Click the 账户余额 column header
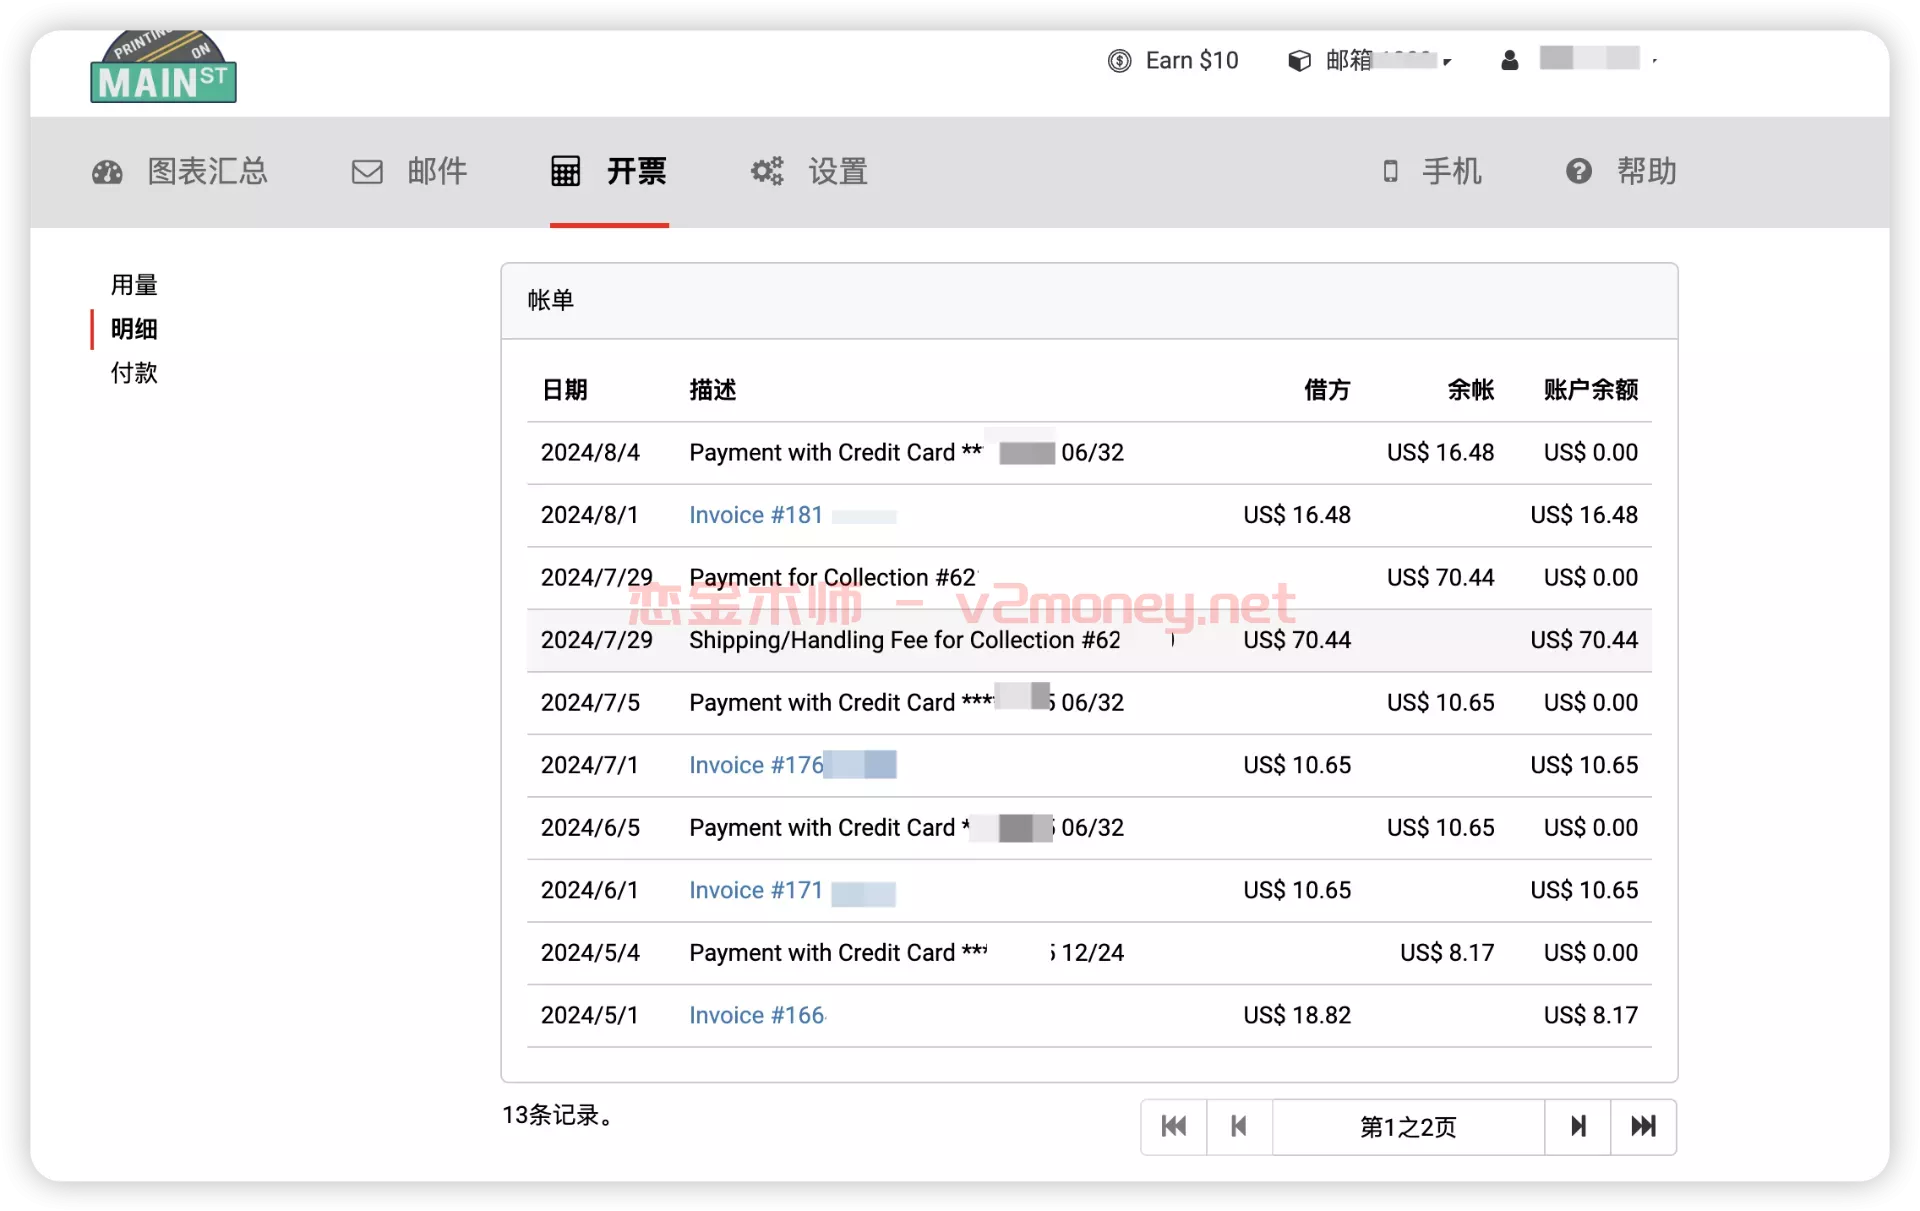Screen dimensions: 1920x1211 [x=1591, y=390]
